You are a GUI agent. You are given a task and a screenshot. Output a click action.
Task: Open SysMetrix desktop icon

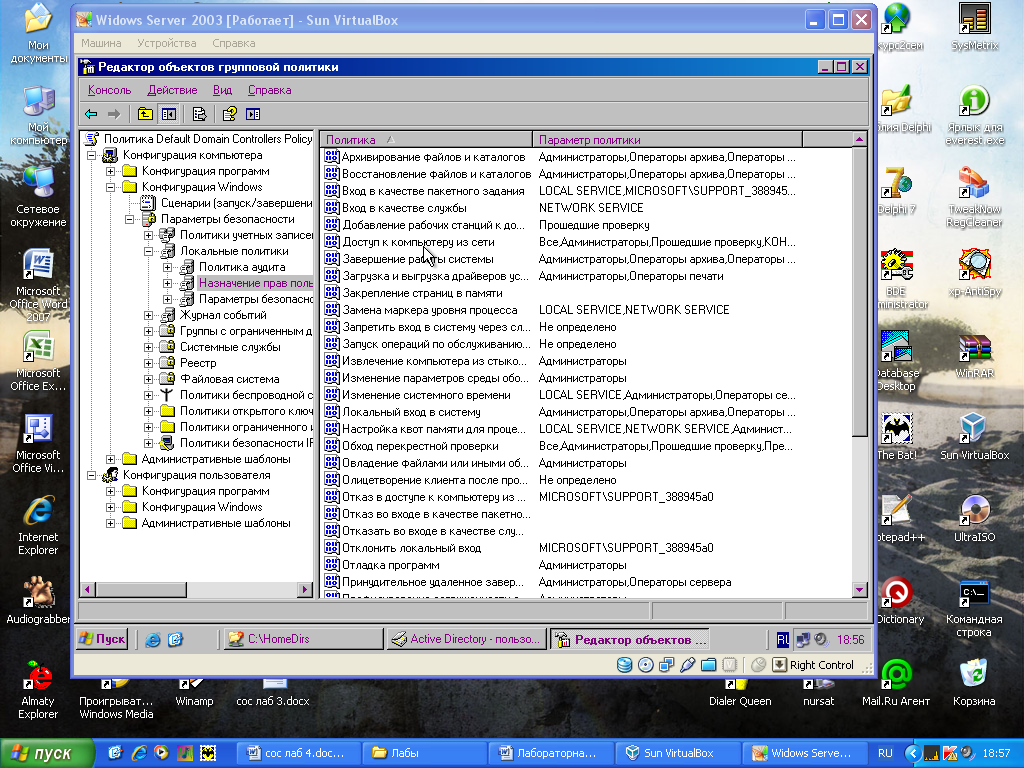click(974, 27)
